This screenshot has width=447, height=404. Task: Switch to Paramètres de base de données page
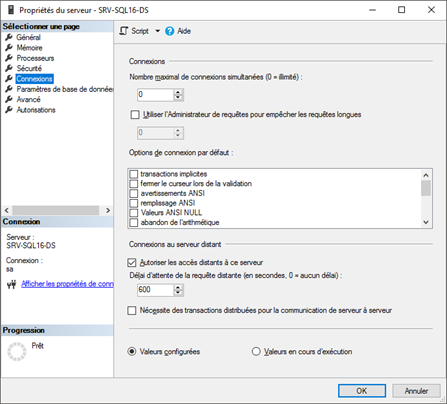click(x=65, y=89)
